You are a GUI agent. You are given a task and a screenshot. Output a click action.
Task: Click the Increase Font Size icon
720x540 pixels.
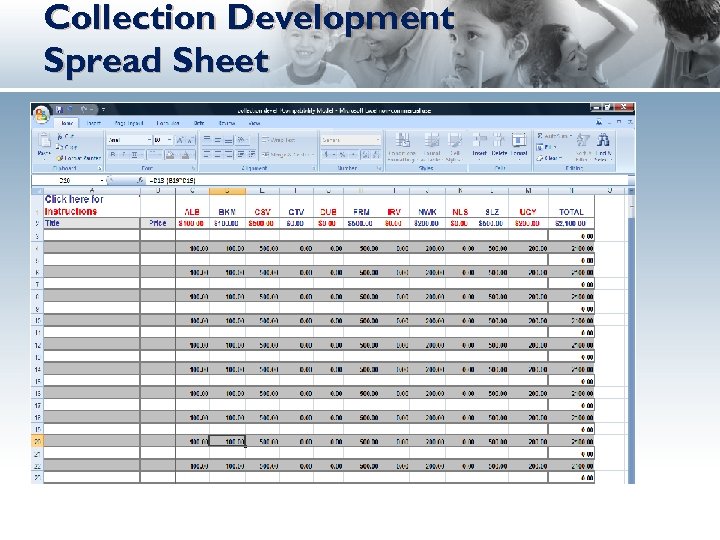pyautogui.click(x=180, y=140)
